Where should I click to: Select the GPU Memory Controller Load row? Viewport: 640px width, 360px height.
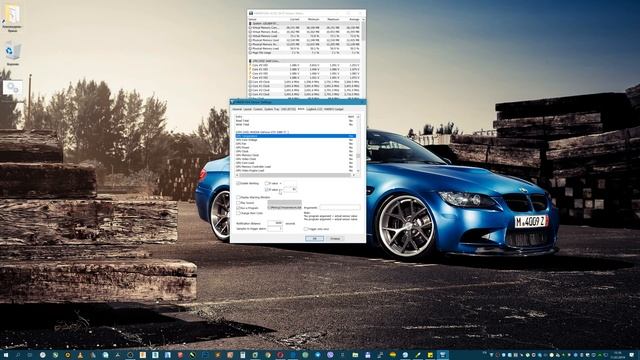click(x=295, y=167)
